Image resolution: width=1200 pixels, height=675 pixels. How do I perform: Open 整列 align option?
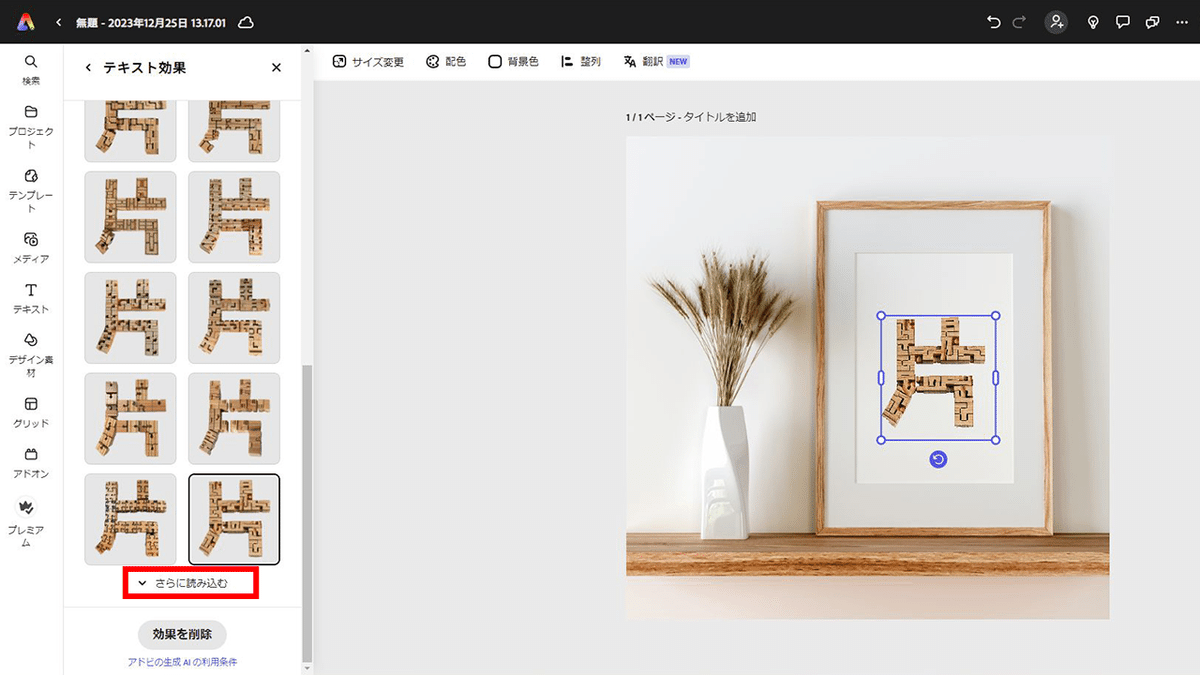tap(580, 61)
